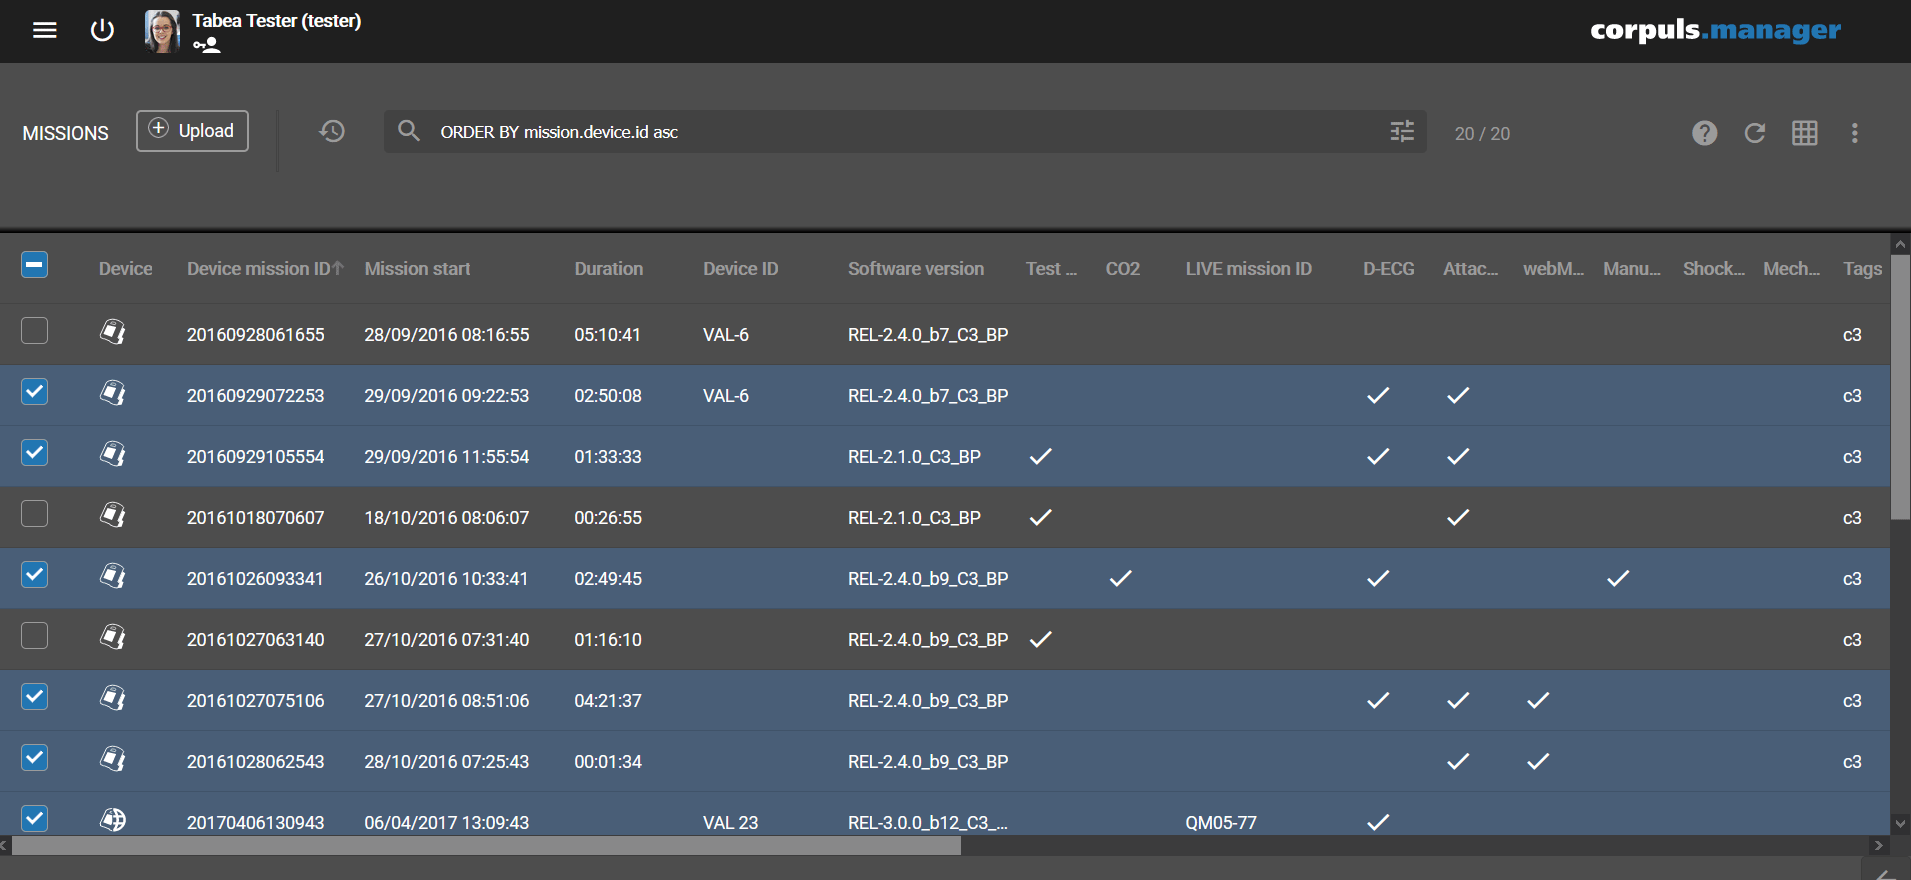1911x880 pixels.
Task: Click the Upload button
Action: point(192,131)
